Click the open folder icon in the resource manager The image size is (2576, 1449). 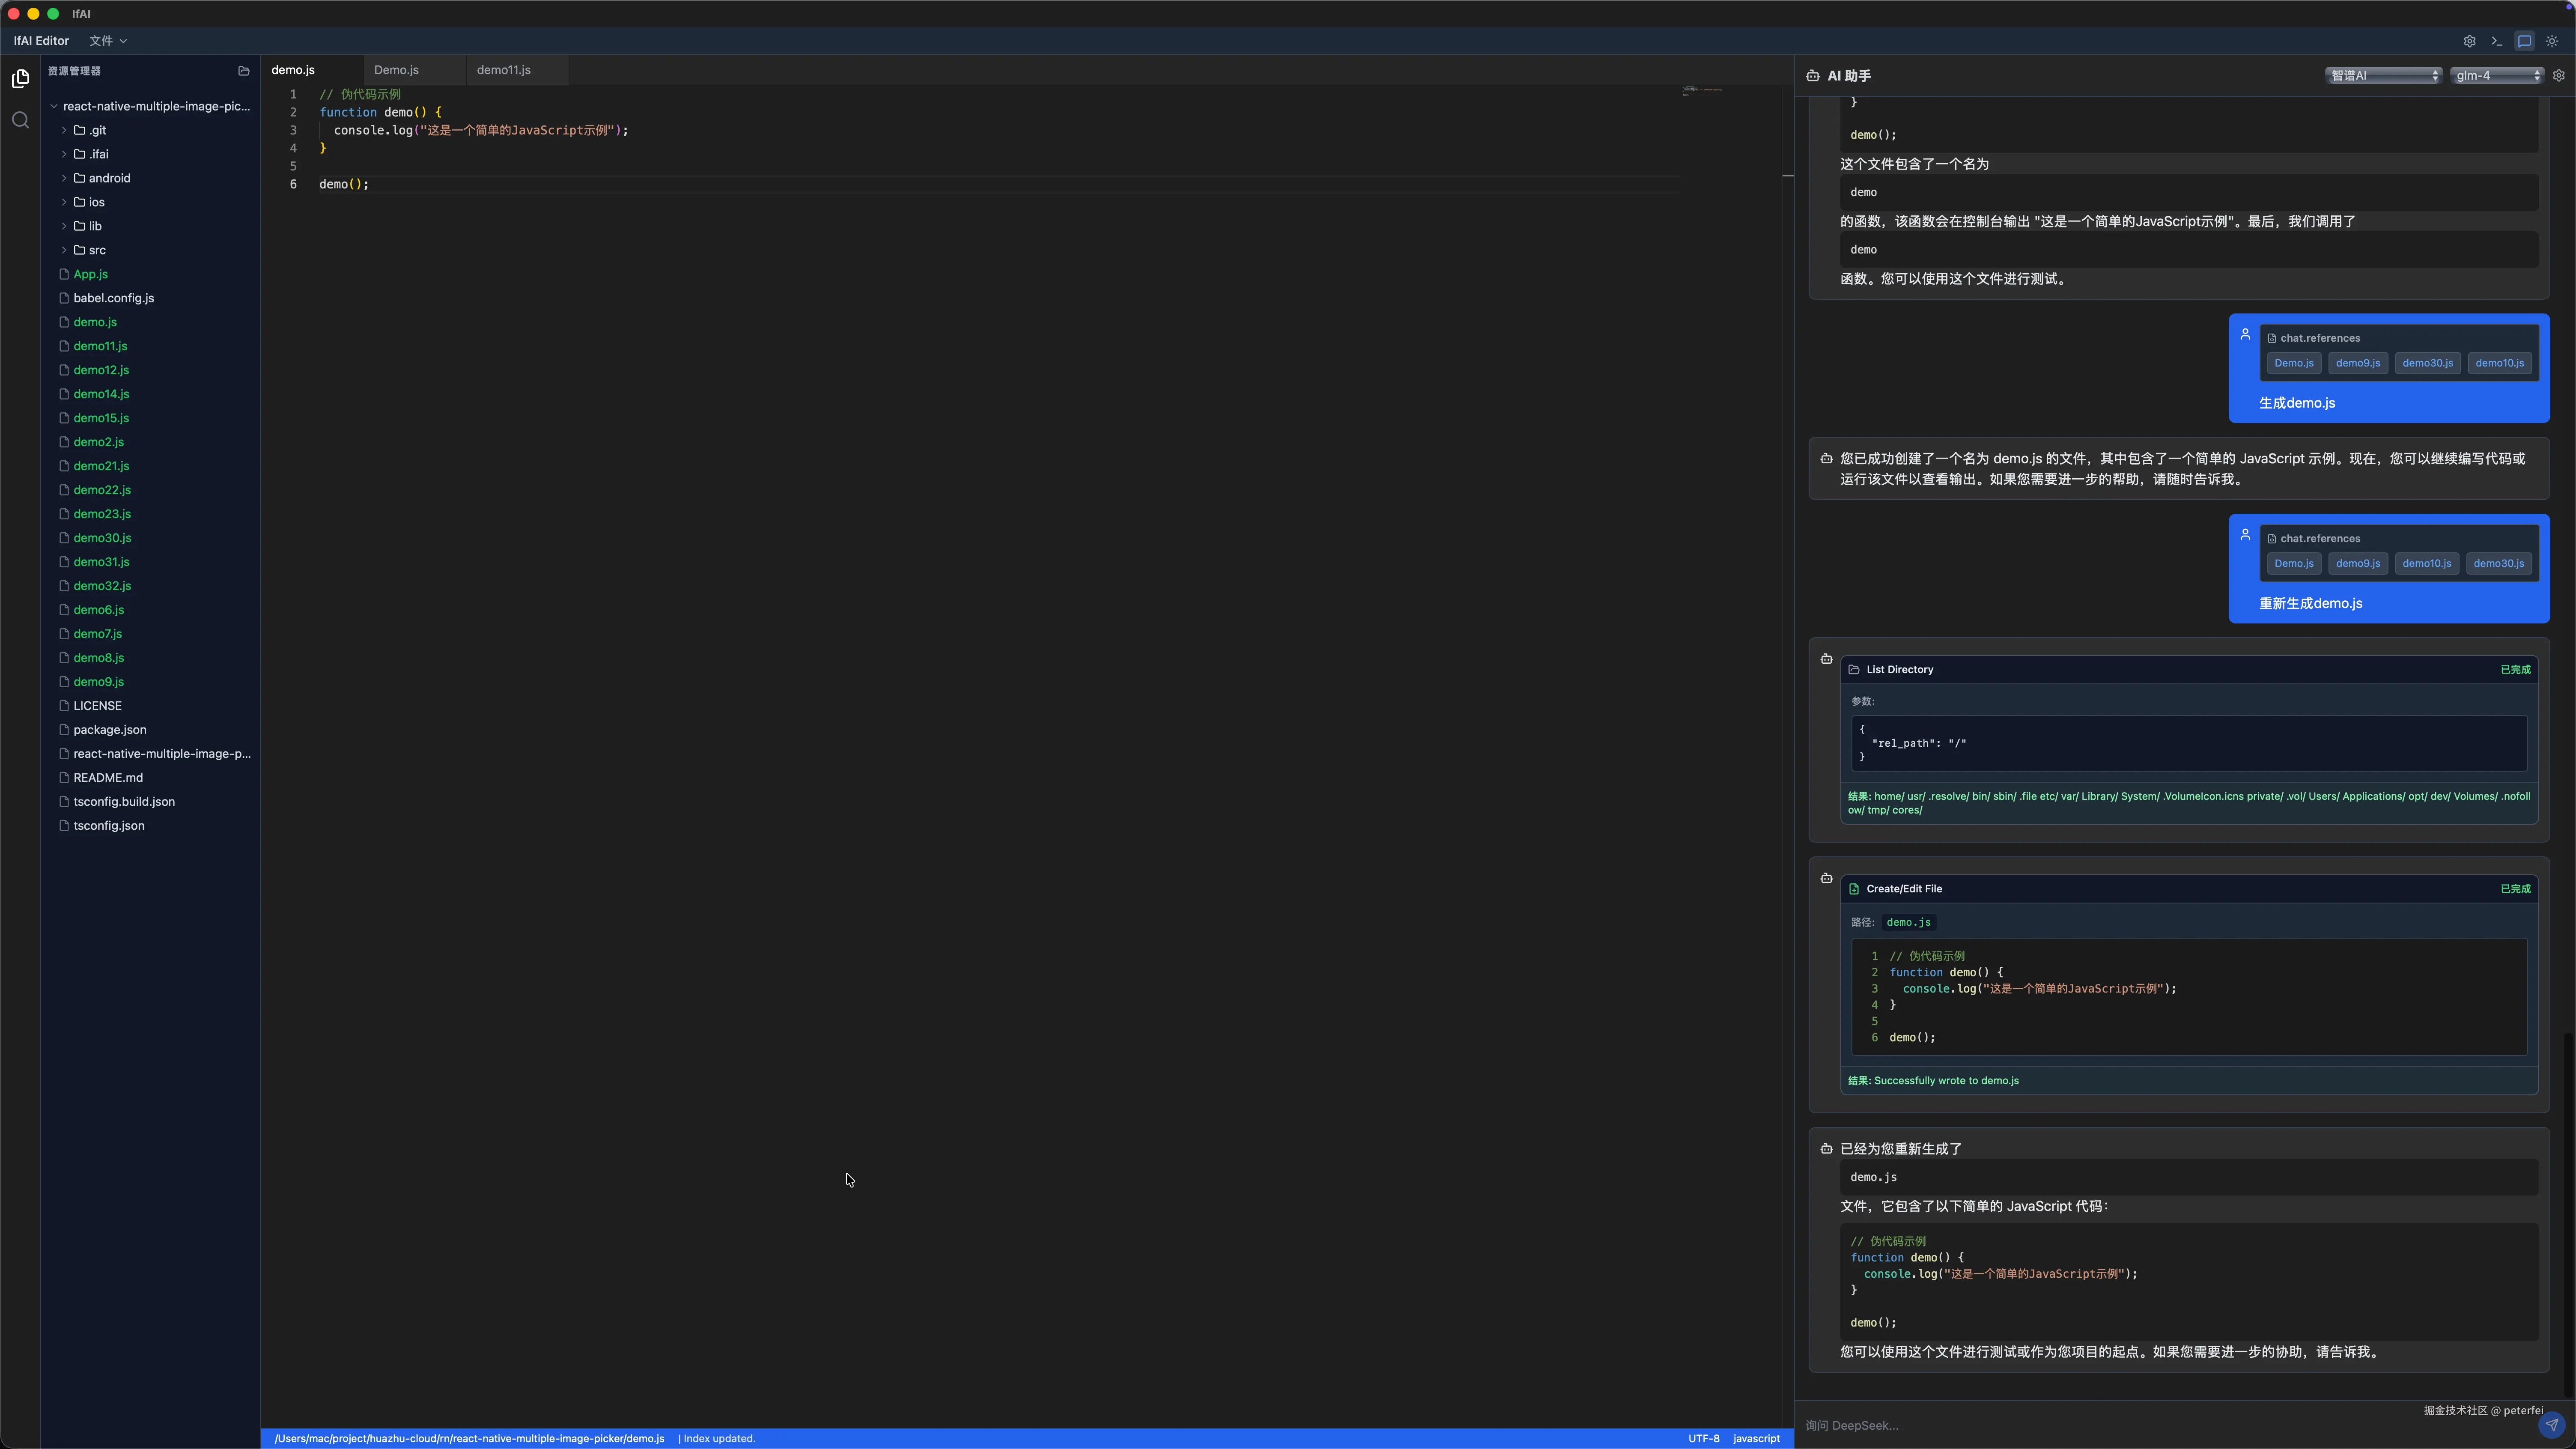(x=243, y=71)
